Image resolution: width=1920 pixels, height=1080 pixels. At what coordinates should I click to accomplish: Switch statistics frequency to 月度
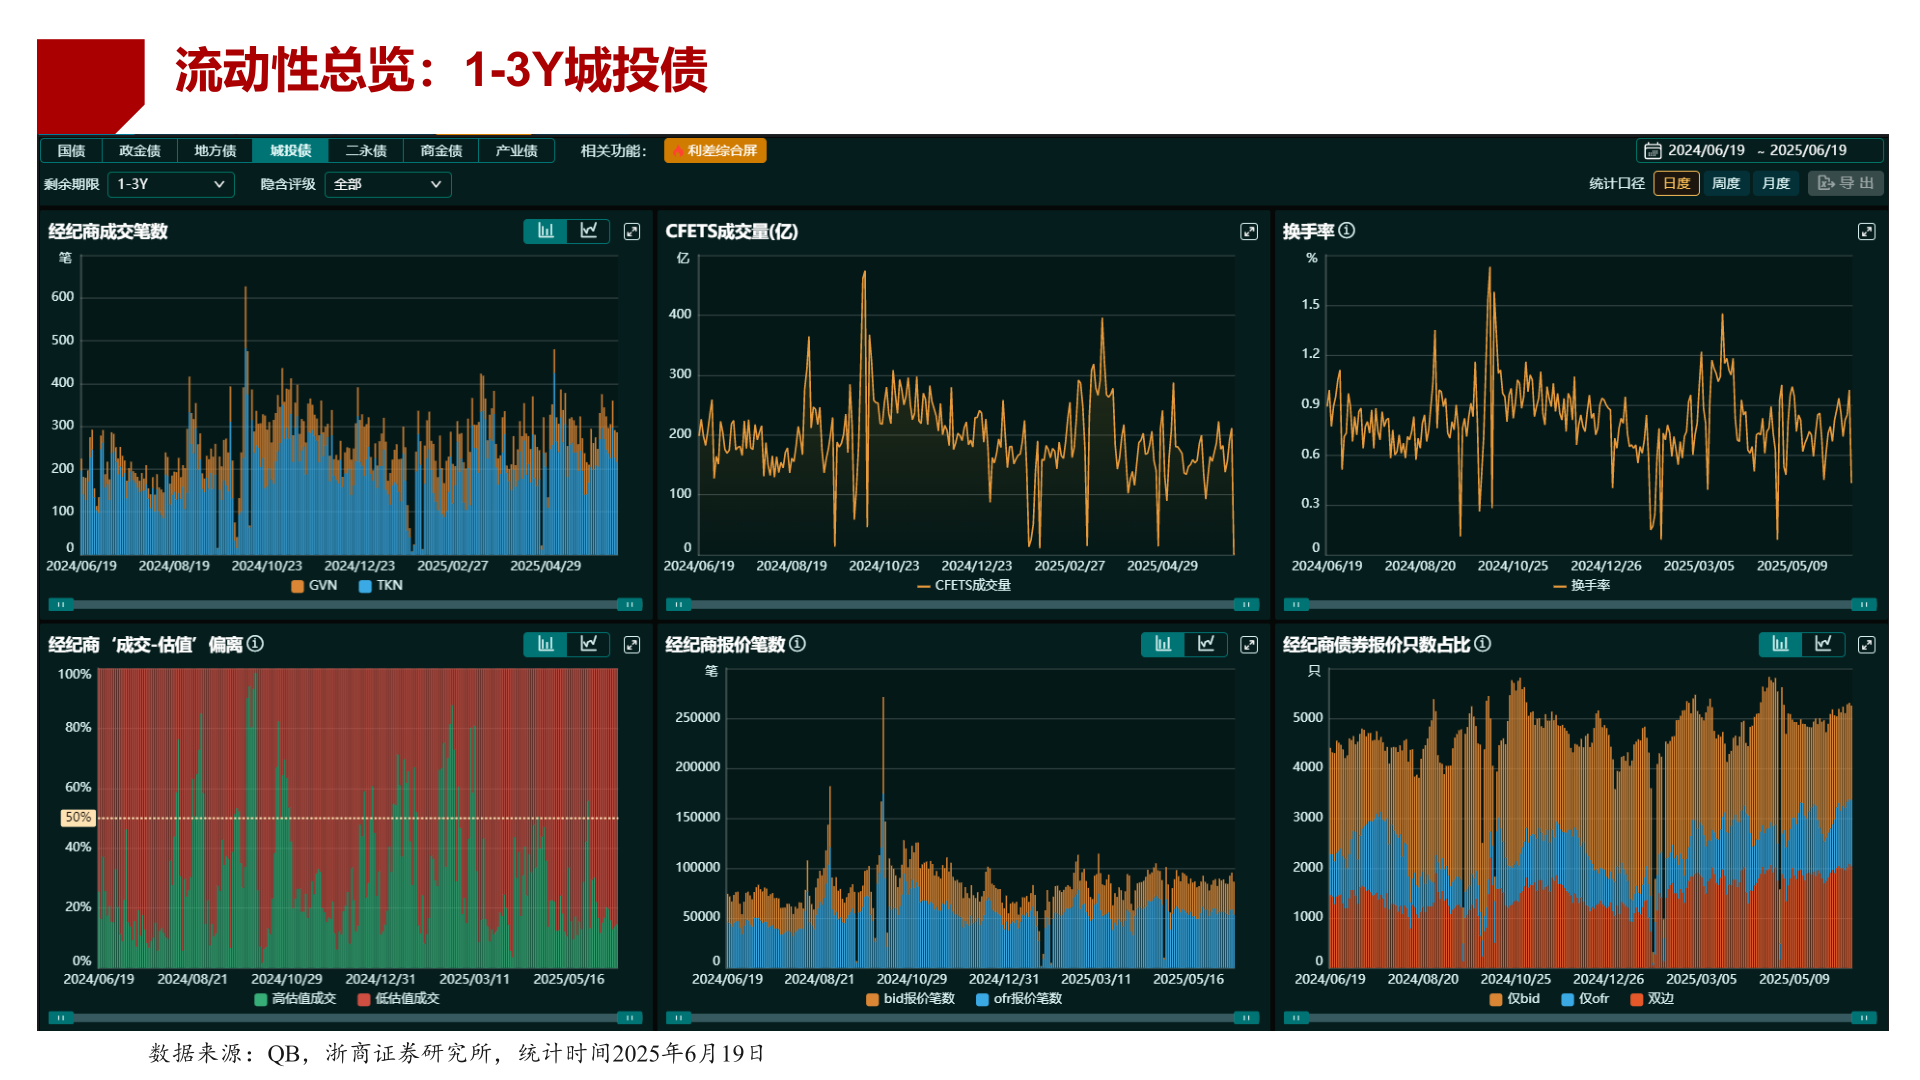[1776, 184]
